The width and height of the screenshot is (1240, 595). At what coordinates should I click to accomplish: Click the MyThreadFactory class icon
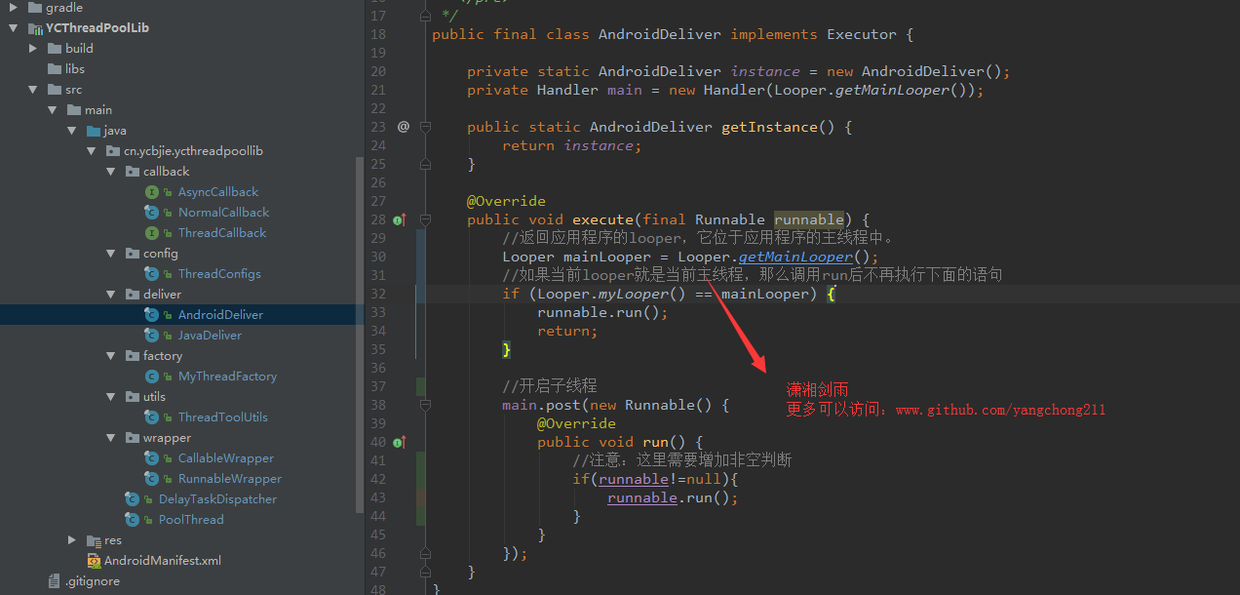(x=152, y=376)
